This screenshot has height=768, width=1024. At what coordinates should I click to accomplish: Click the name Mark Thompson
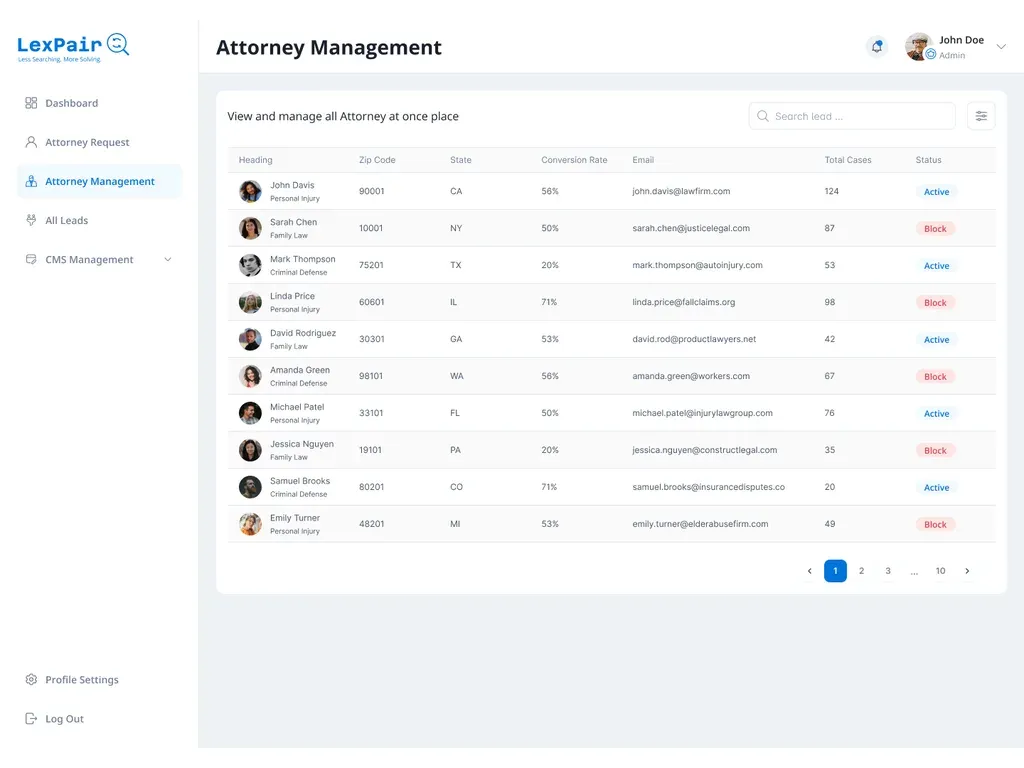[x=302, y=259]
